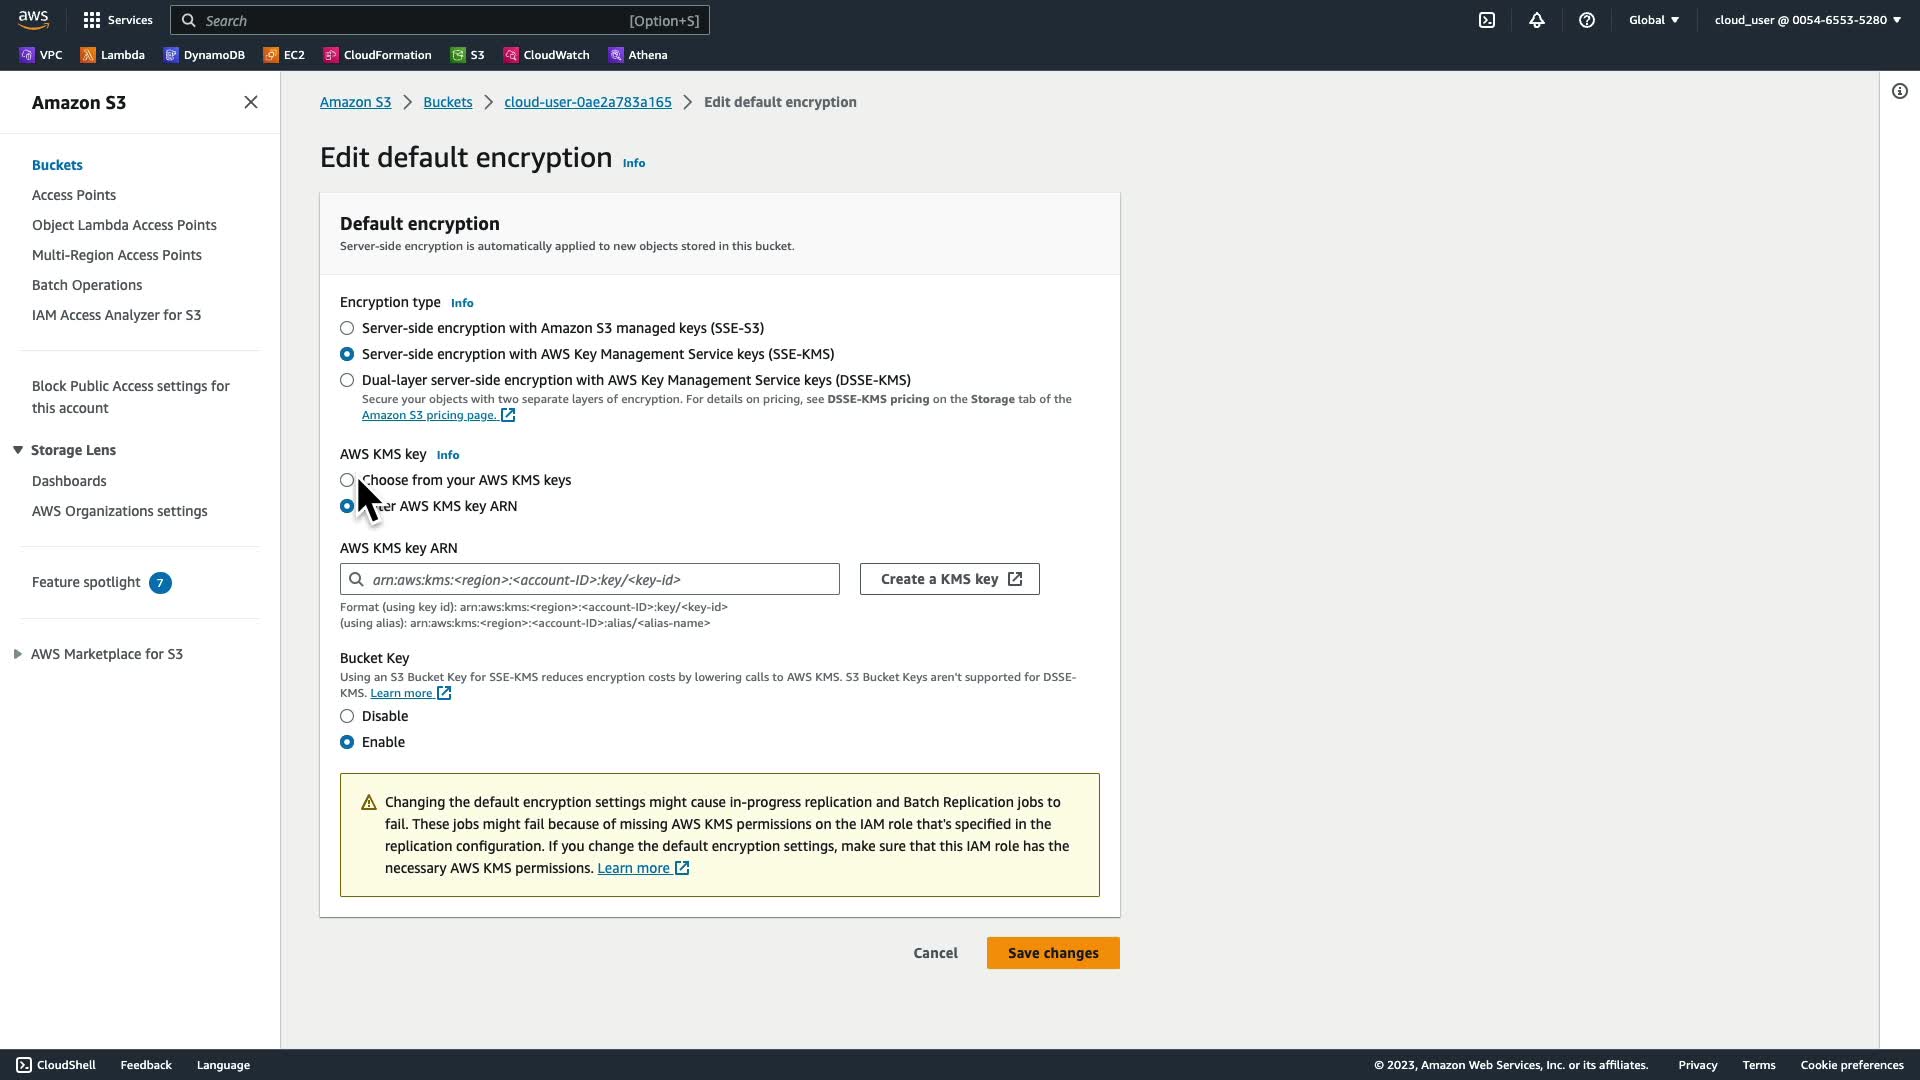Open the notifications bell

tap(1537, 20)
